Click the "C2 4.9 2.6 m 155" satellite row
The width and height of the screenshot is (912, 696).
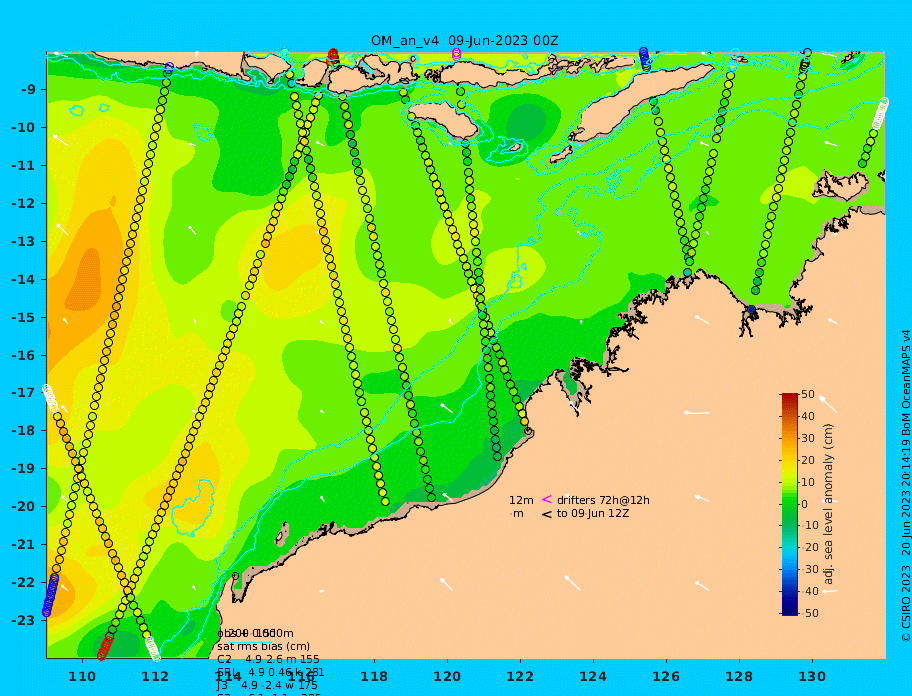[268, 659]
